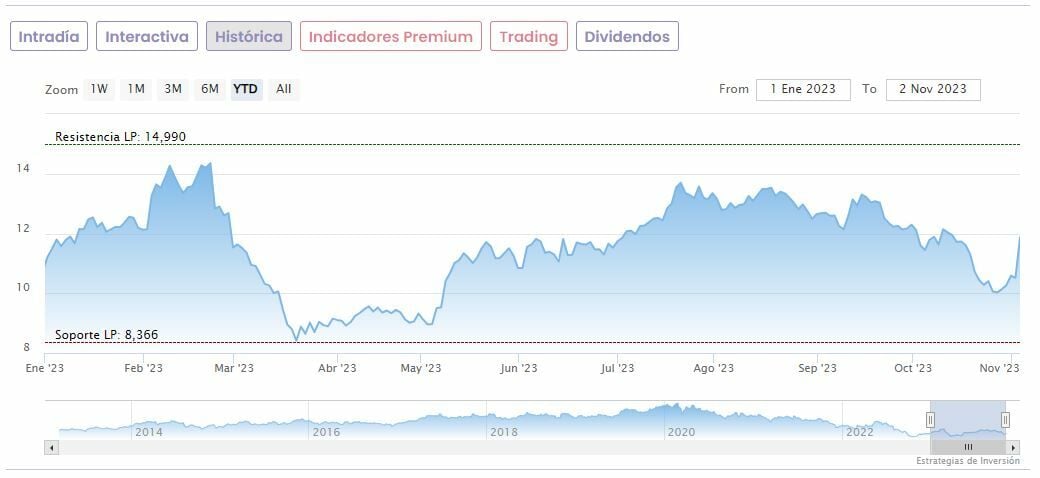Click the scrollbar thumb grip
Image resolution: width=1040 pixels, height=478 pixels.
tap(968, 447)
